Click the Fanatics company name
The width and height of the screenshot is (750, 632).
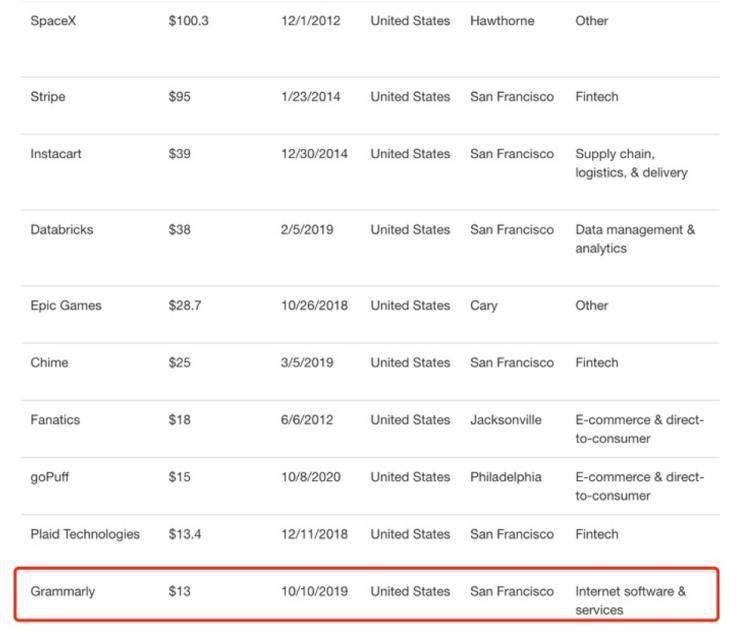[57, 420]
